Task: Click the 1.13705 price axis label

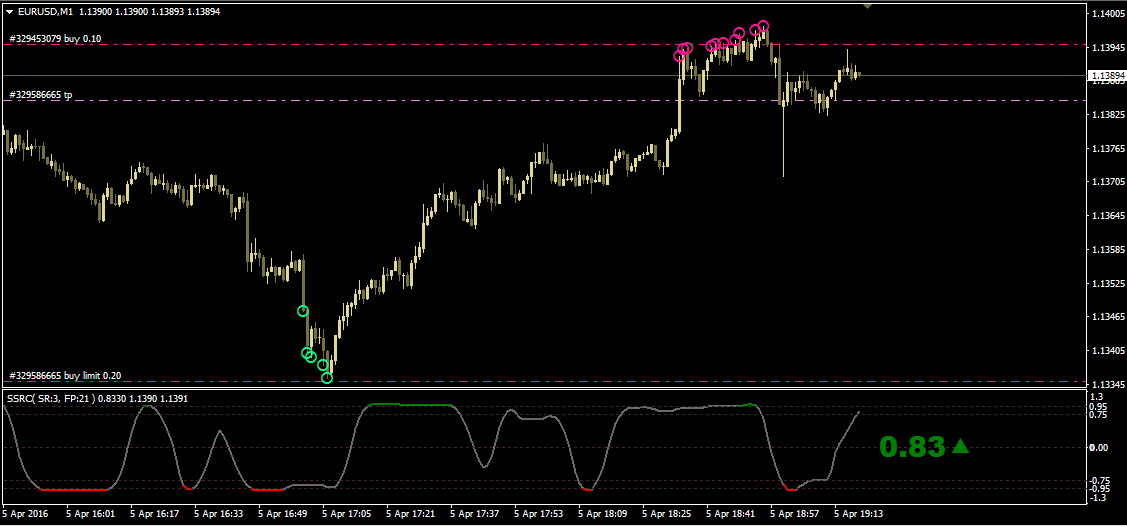Action: click(1108, 182)
